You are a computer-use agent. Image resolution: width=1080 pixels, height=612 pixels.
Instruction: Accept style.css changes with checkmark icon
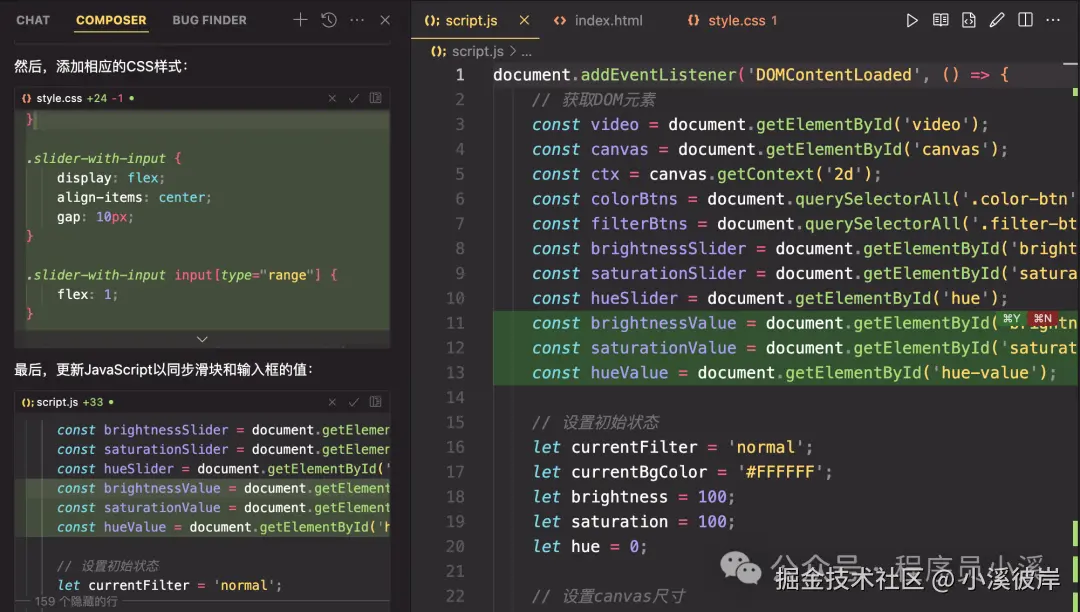click(353, 98)
